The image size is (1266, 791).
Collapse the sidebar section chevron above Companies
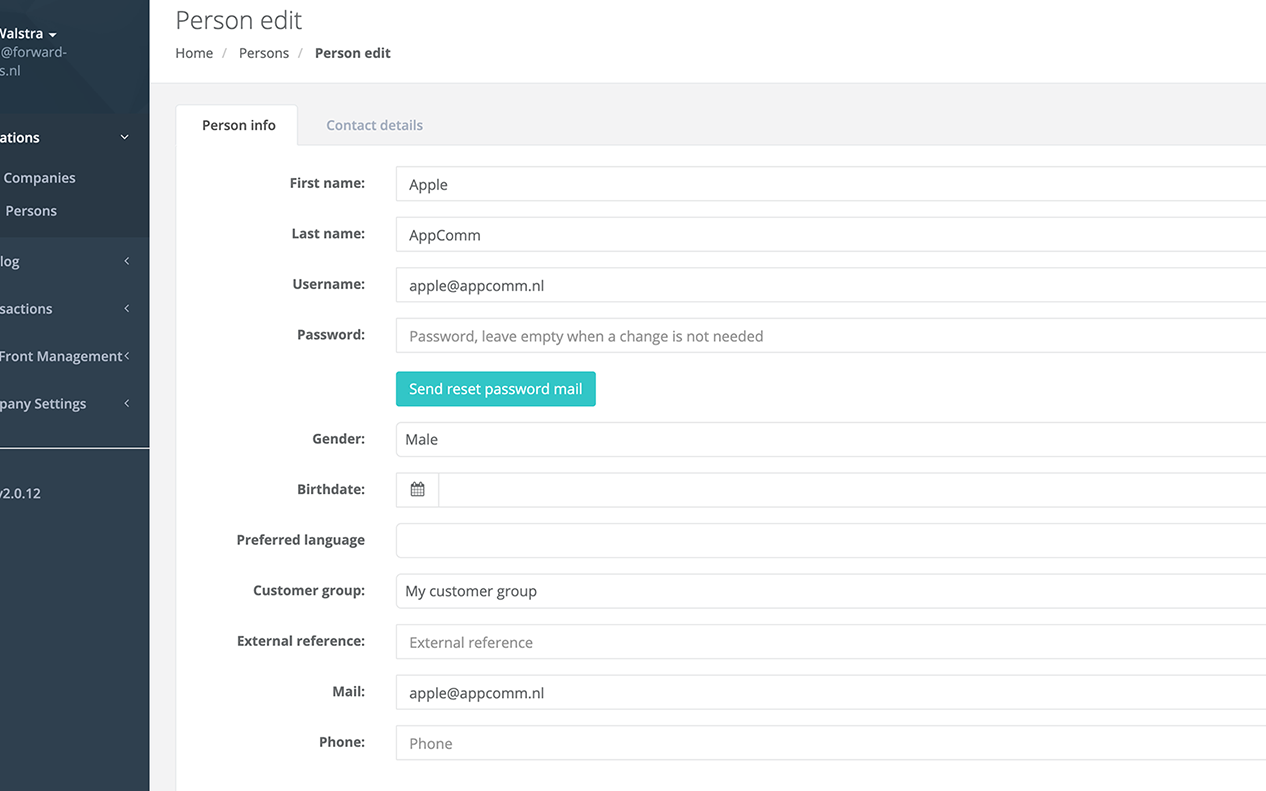[x=124, y=138]
